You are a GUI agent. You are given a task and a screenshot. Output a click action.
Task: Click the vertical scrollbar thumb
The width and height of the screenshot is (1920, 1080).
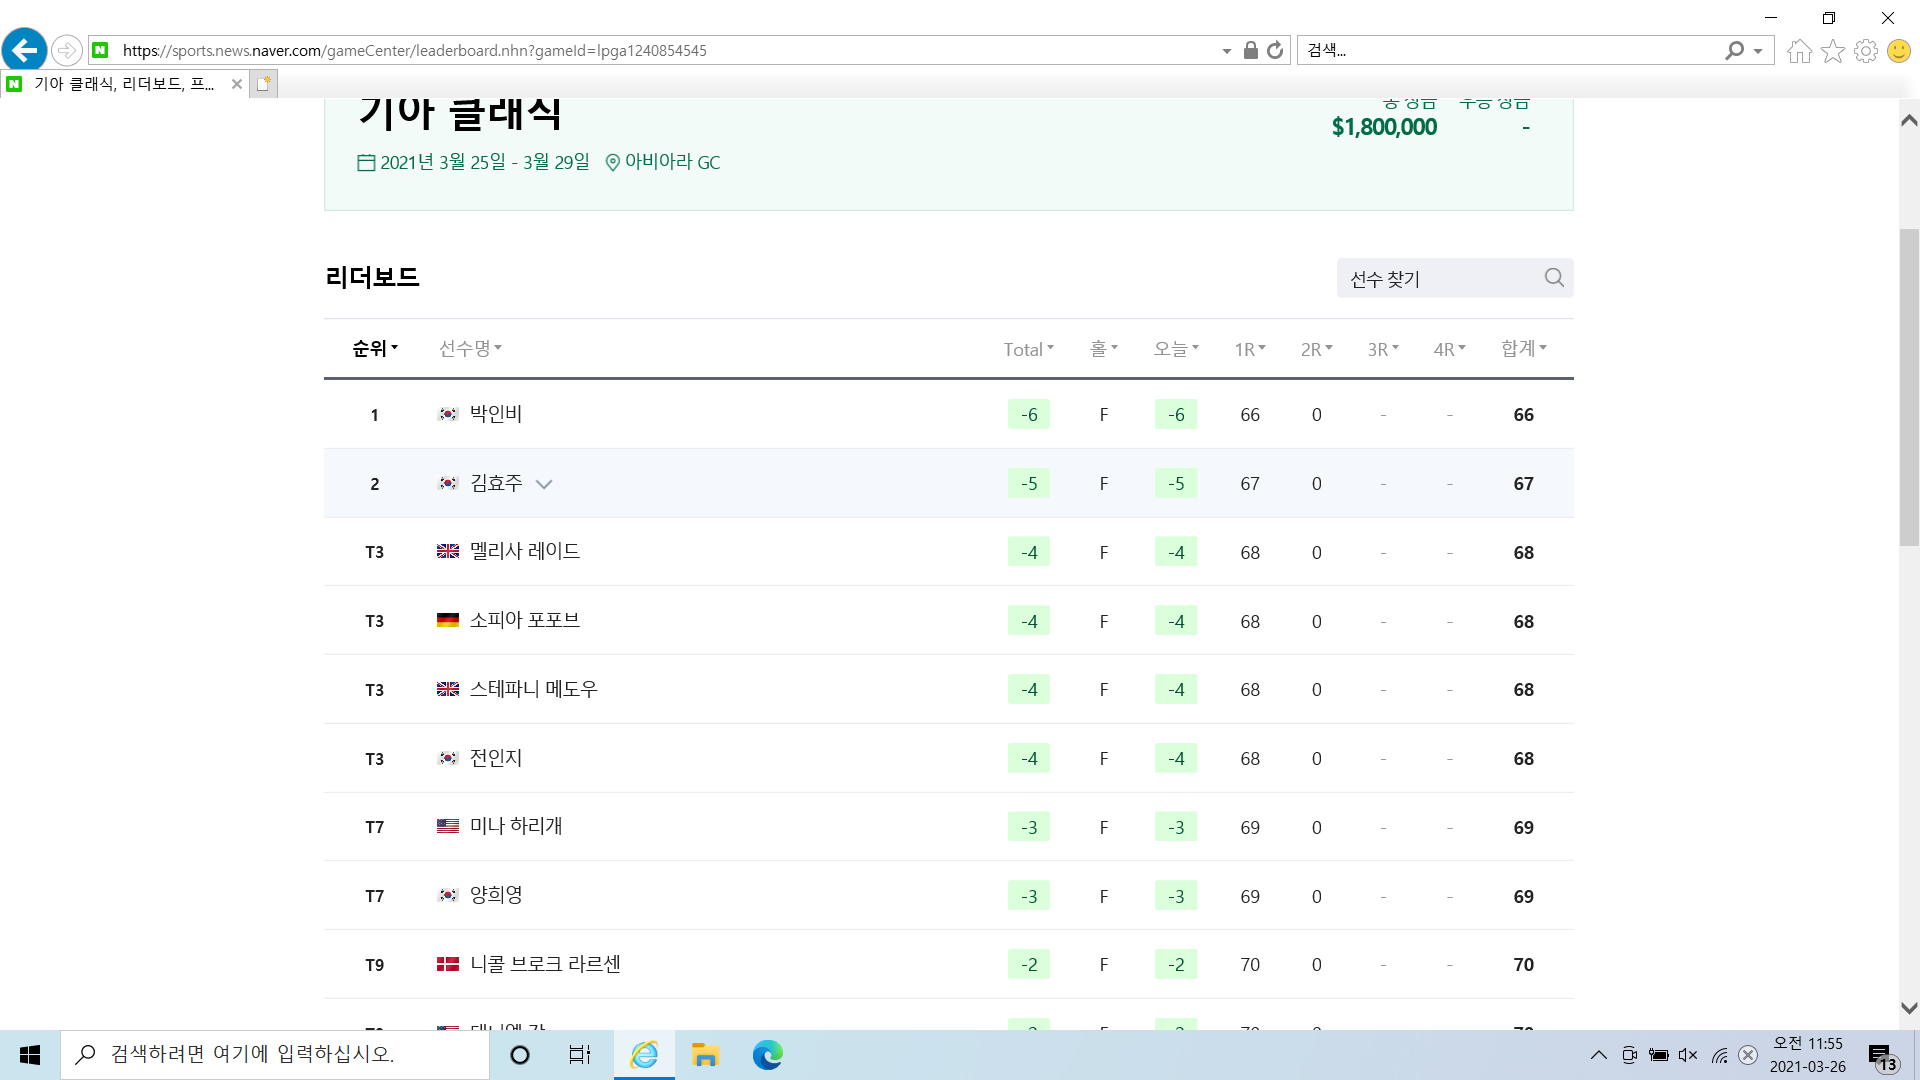pyautogui.click(x=1909, y=388)
